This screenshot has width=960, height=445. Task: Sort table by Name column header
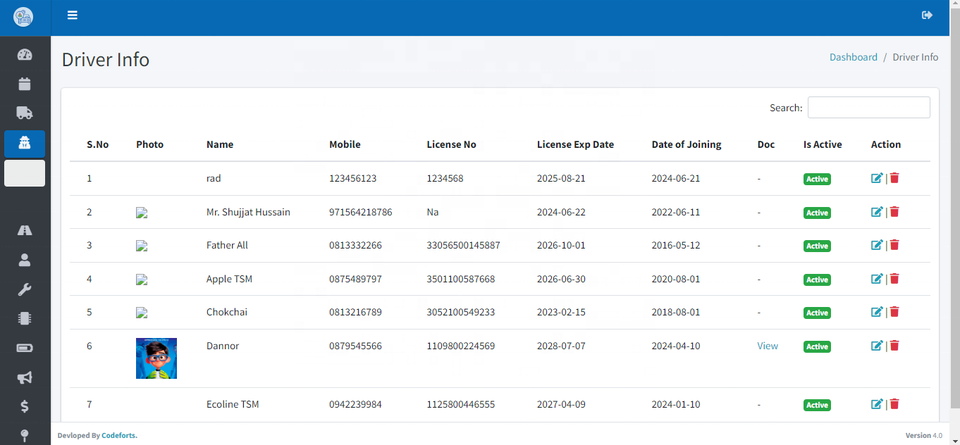[x=220, y=144]
